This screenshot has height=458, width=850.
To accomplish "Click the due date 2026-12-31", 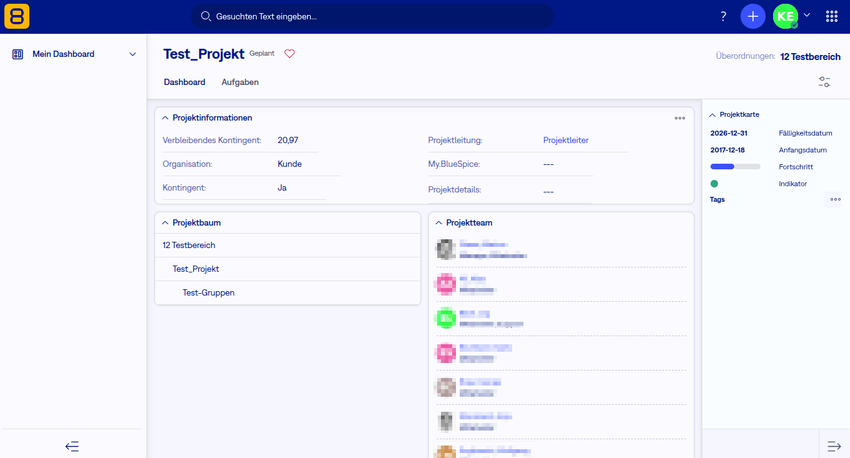I will (x=729, y=133).
